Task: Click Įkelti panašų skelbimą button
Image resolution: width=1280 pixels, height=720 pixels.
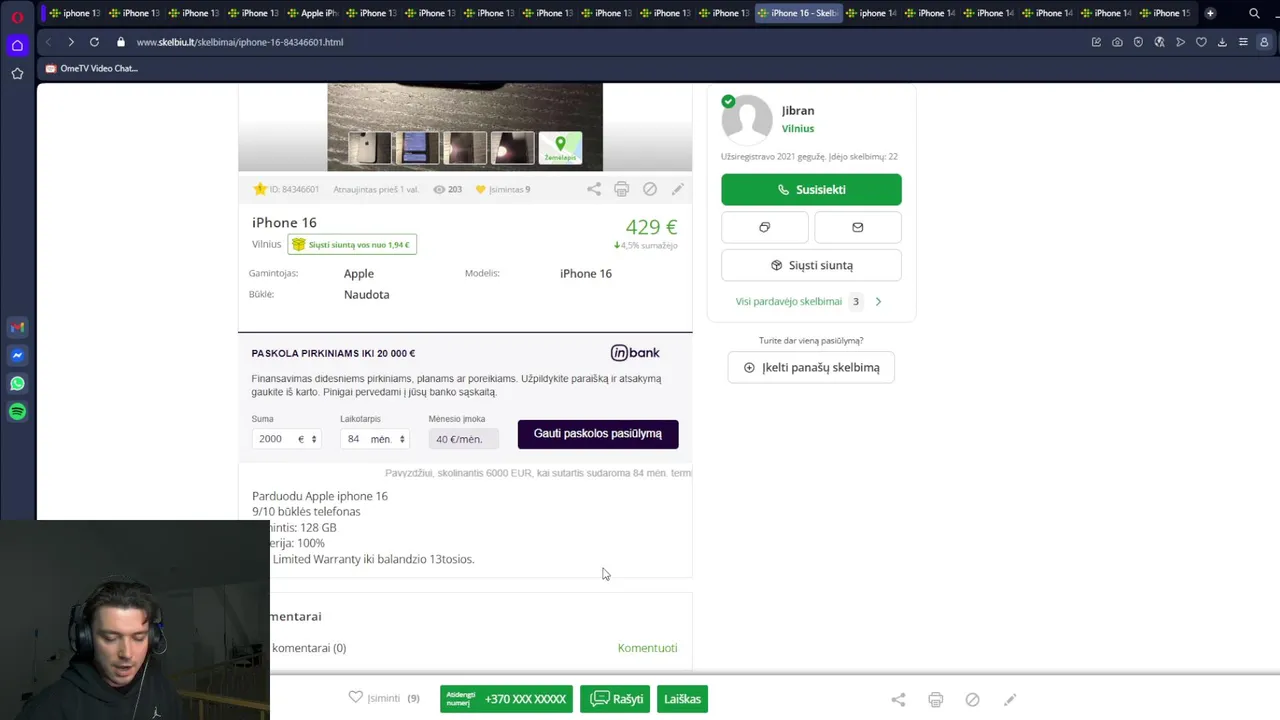Action: [x=811, y=367]
